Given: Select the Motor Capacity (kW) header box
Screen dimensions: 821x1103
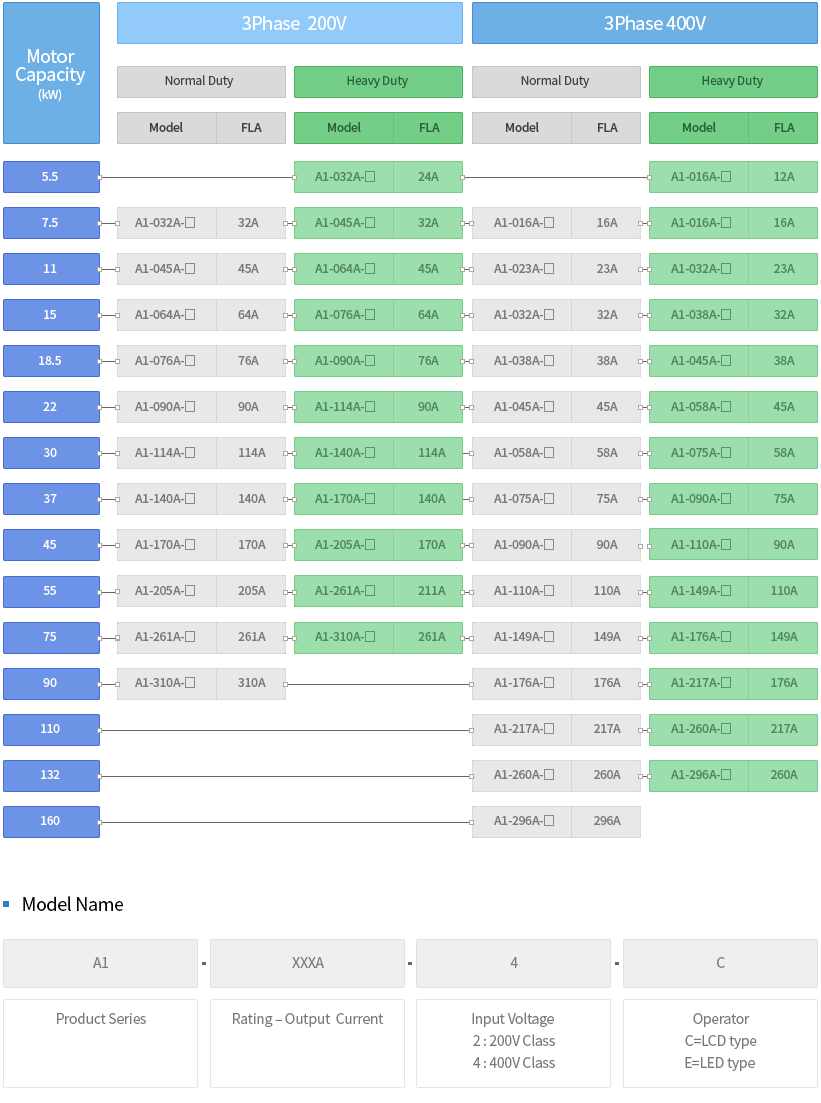Looking at the screenshot, I should 51,73.
